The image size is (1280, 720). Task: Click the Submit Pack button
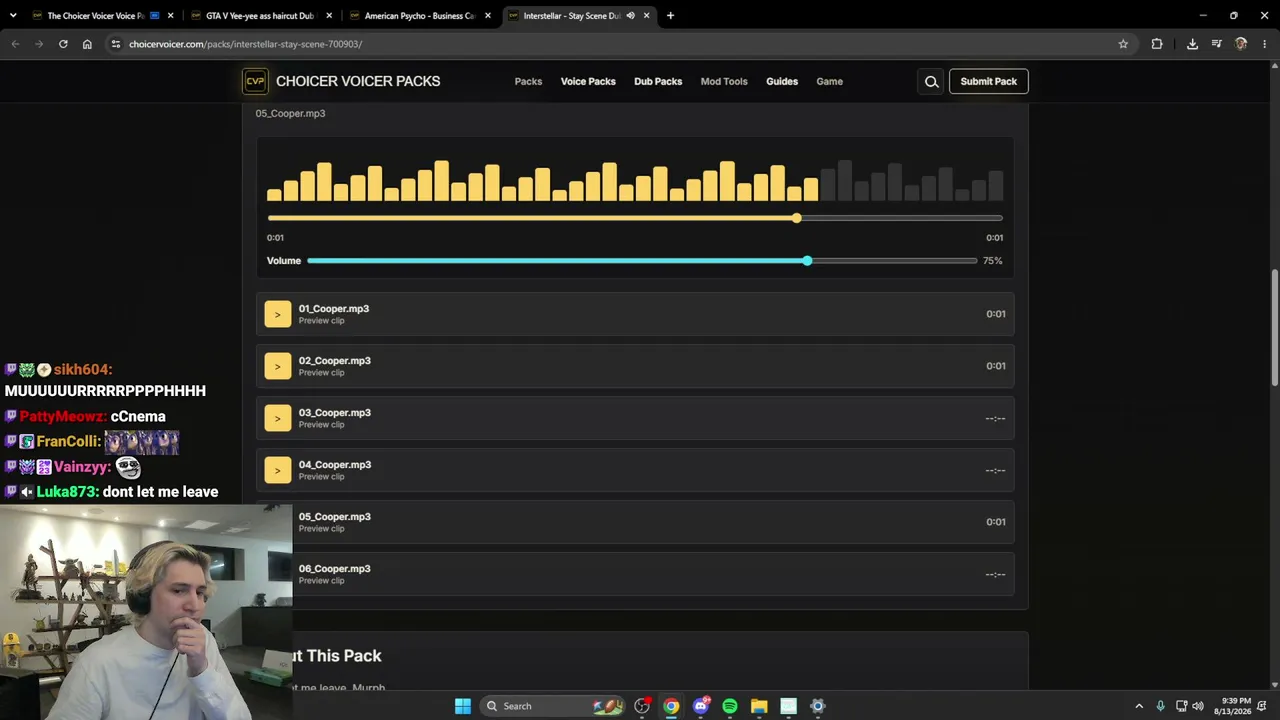(988, 82)
